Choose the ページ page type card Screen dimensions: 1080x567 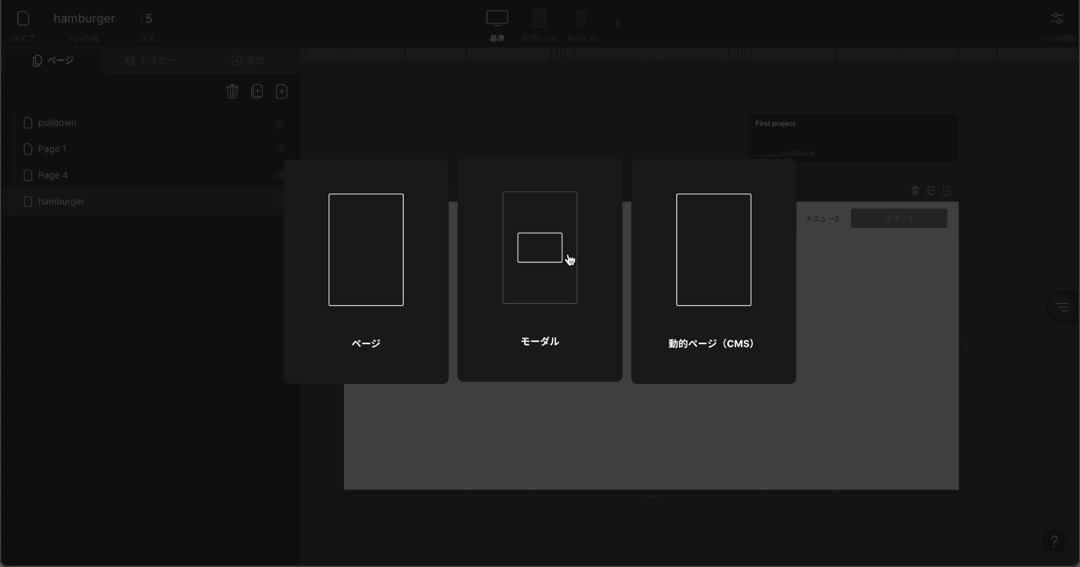366,271
